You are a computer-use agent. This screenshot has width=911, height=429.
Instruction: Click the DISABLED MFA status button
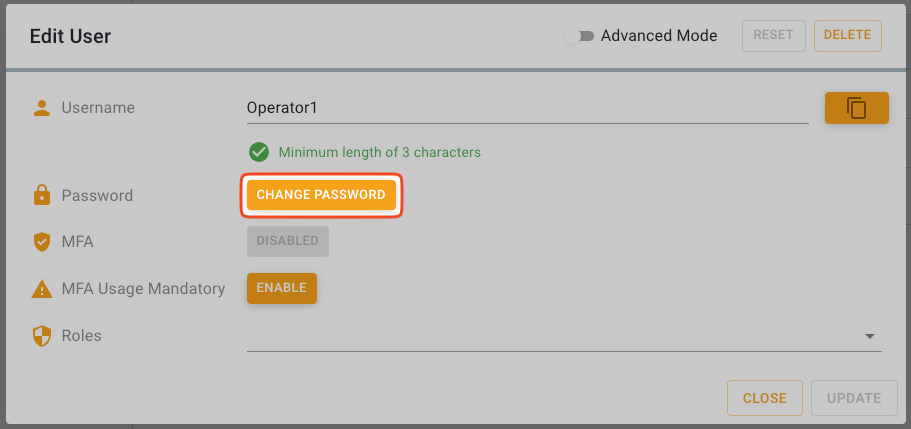point(287,241)
